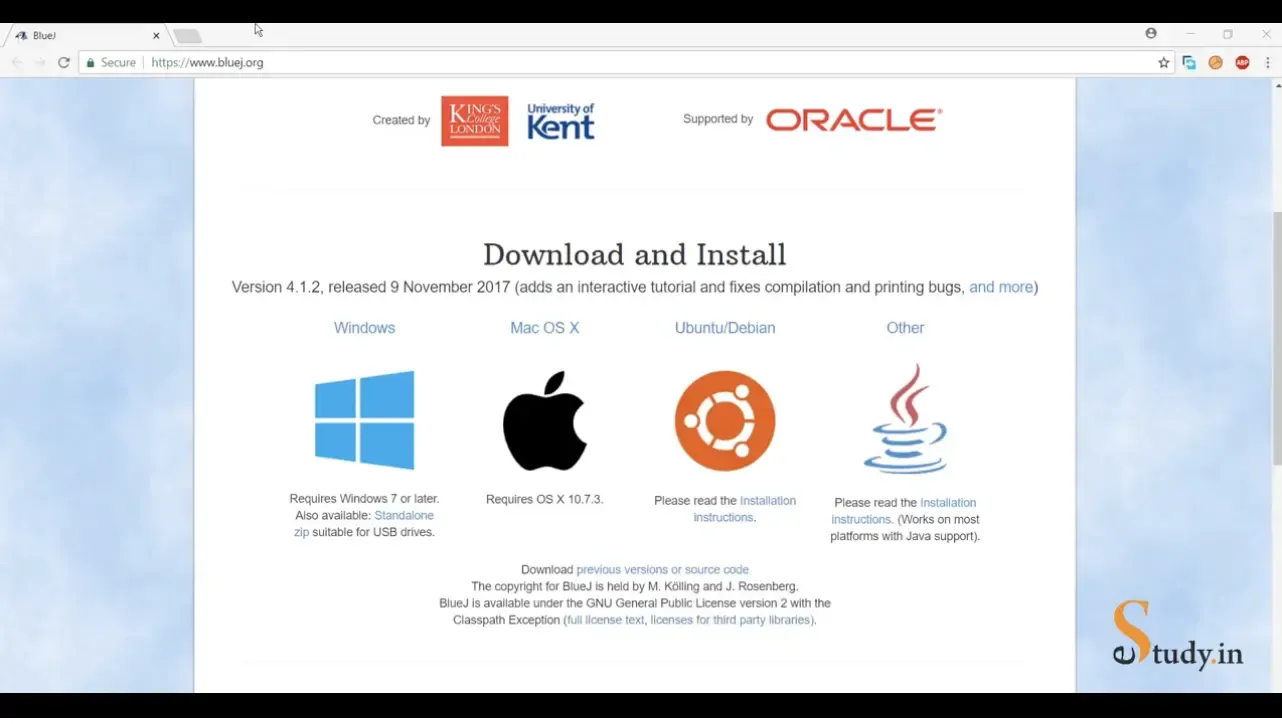Click the Secure padlock site info
This screenshot has width=1282, height=724.
[x=109, y=63]
